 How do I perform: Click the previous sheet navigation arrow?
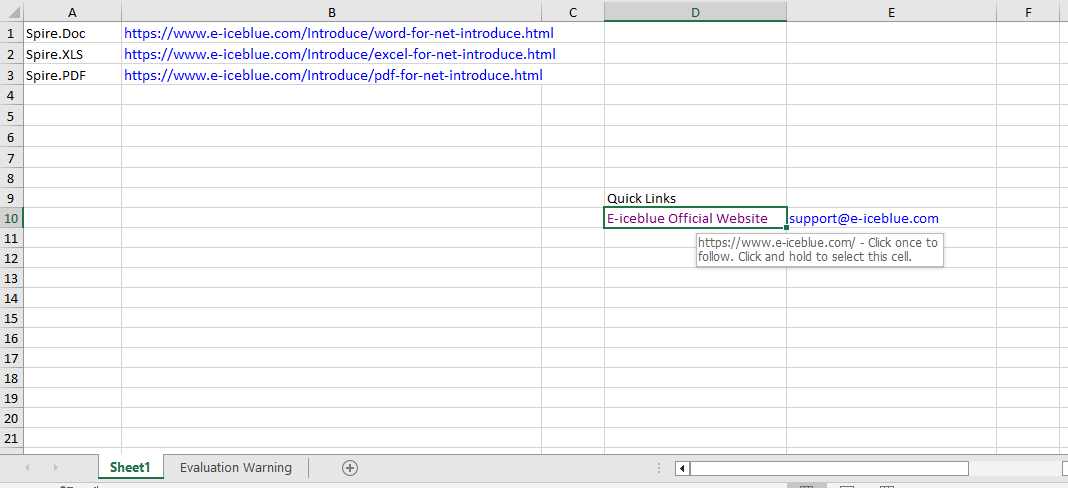pyautogui.click(x=27, y=468)
